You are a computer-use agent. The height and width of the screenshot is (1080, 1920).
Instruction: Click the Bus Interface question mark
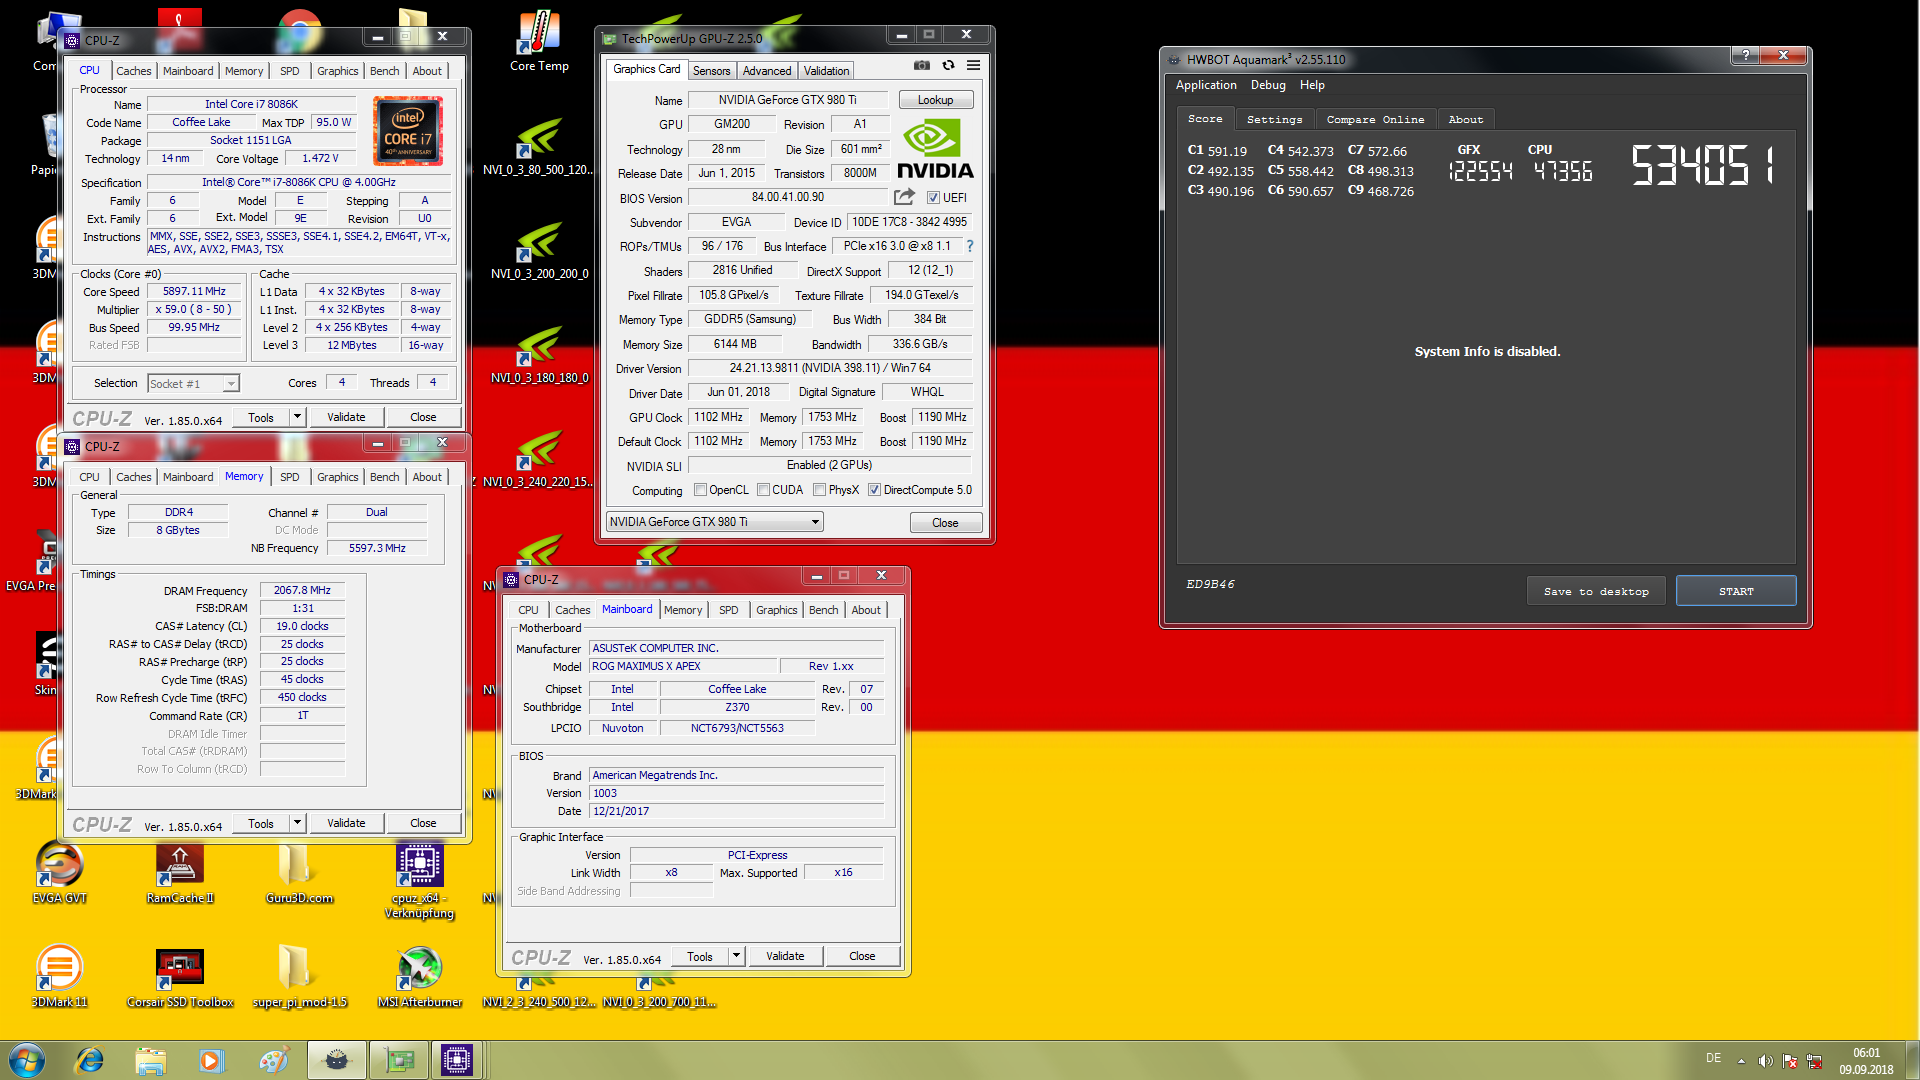969,246
